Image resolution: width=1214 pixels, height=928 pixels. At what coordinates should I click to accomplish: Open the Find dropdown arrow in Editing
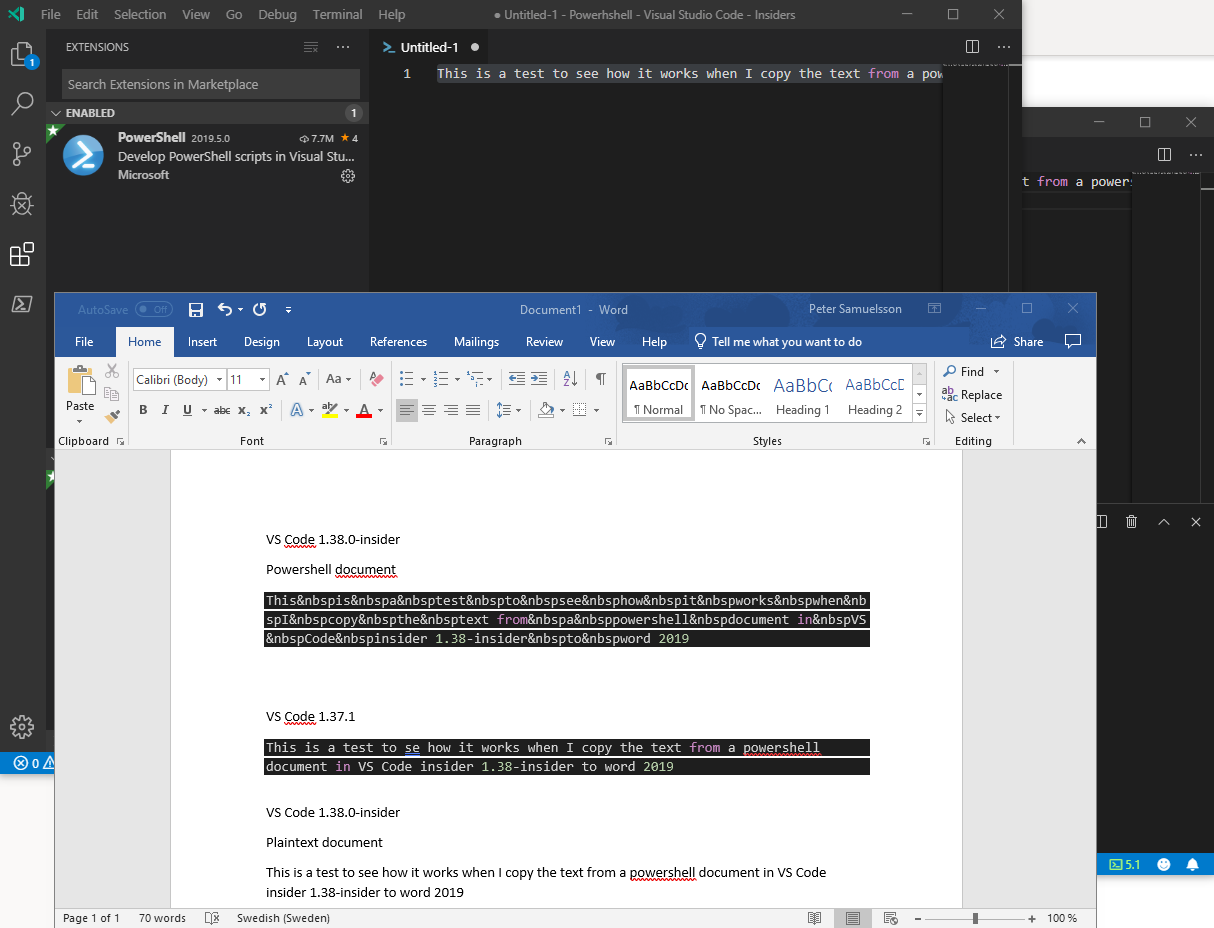[x=996, y=372]
